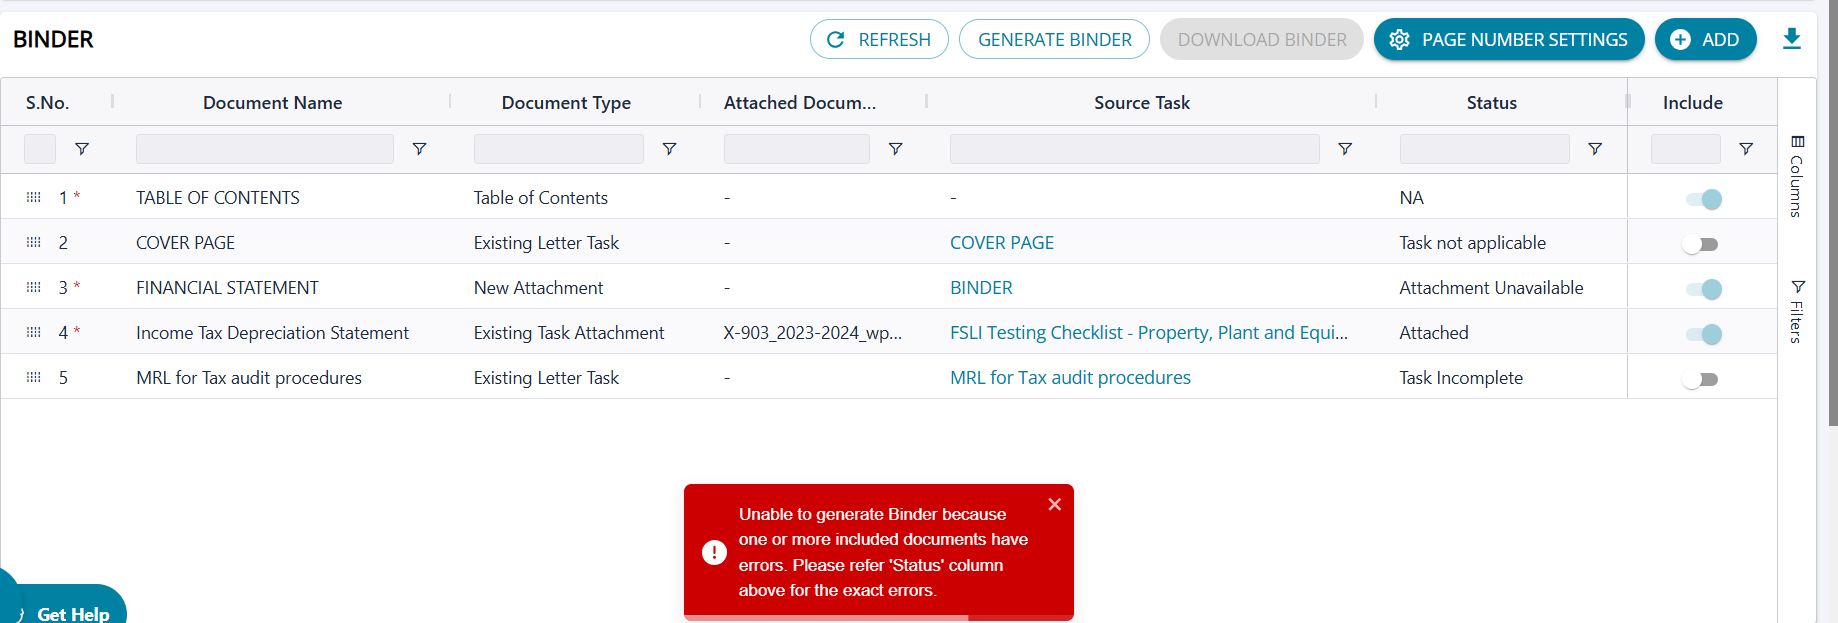Viewport: 1838px width, 623px height.
Task: Sort by the Document Name column header
Action: 272,103
